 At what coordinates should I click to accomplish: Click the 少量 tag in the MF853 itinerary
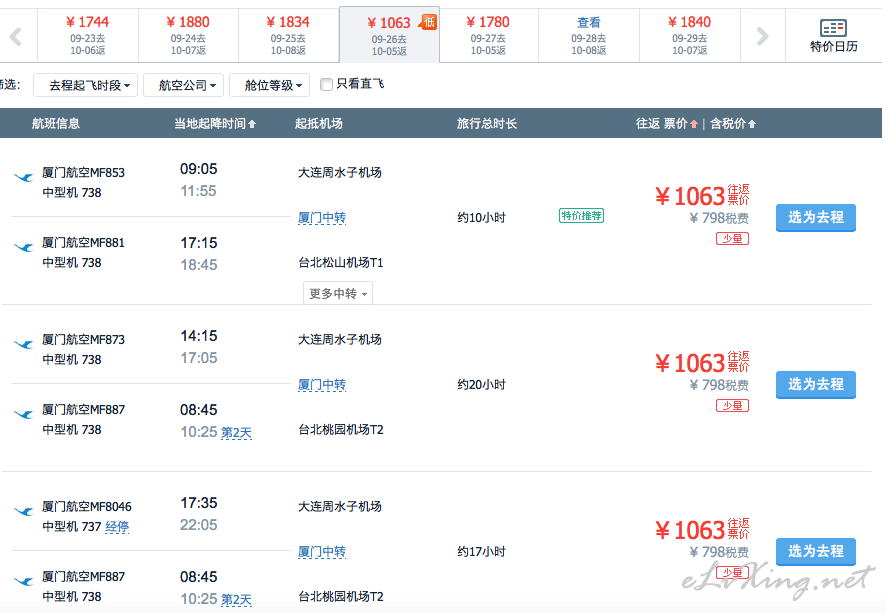point(732,239)
